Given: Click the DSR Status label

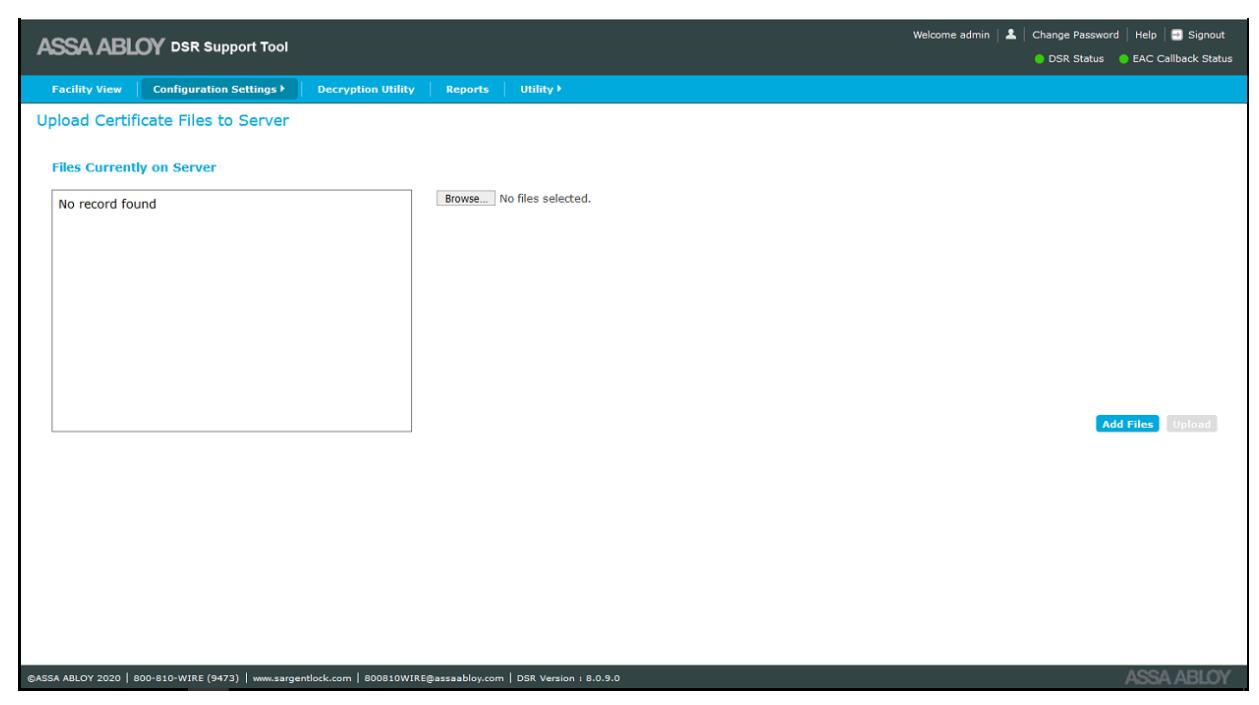Looking at the screenshot, I should (1076, 58).
